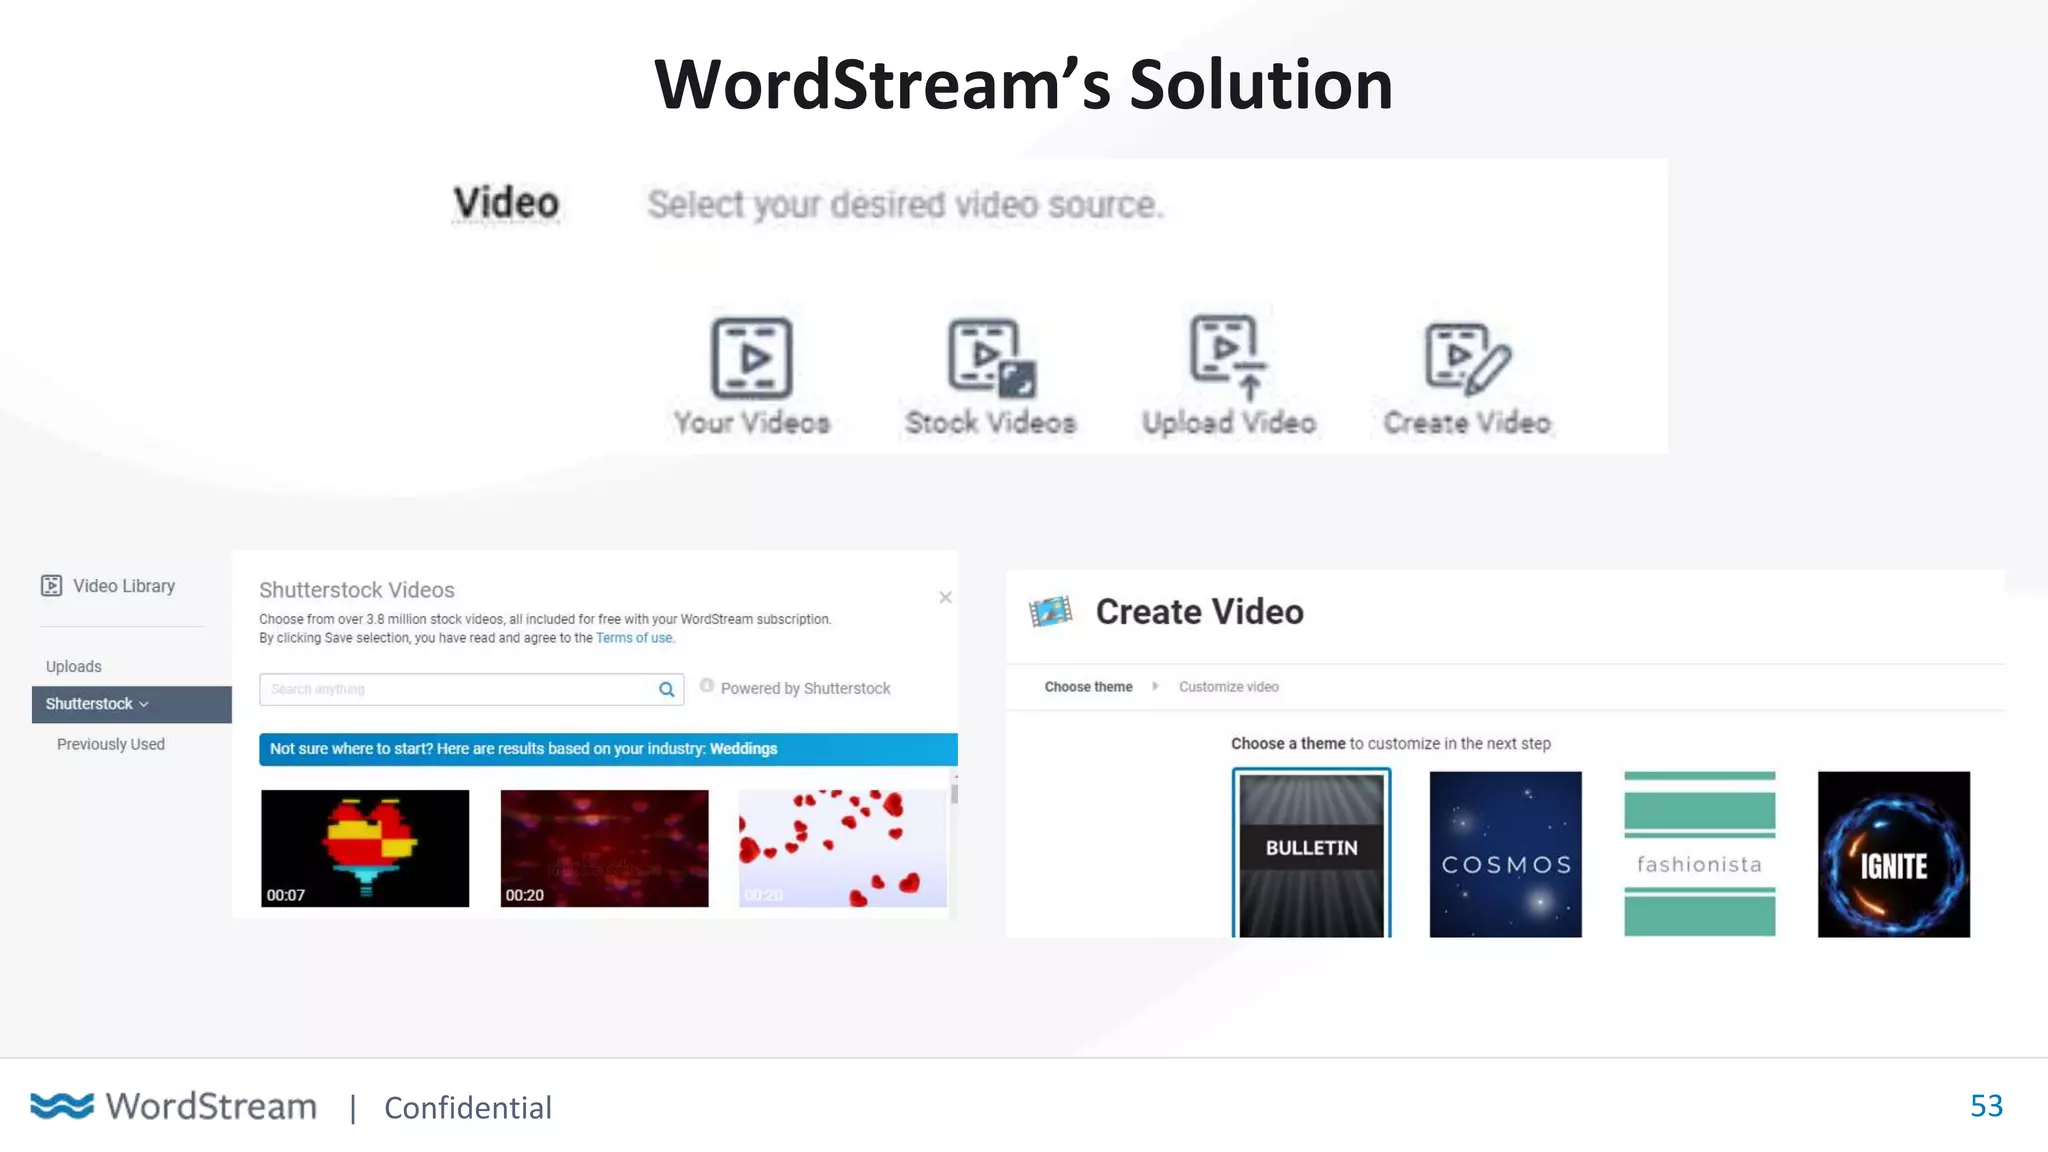The height and width of the screenshot is (1152, 2048).
Task: Select the Your Videos source icon
Action: tap(752, 357)
